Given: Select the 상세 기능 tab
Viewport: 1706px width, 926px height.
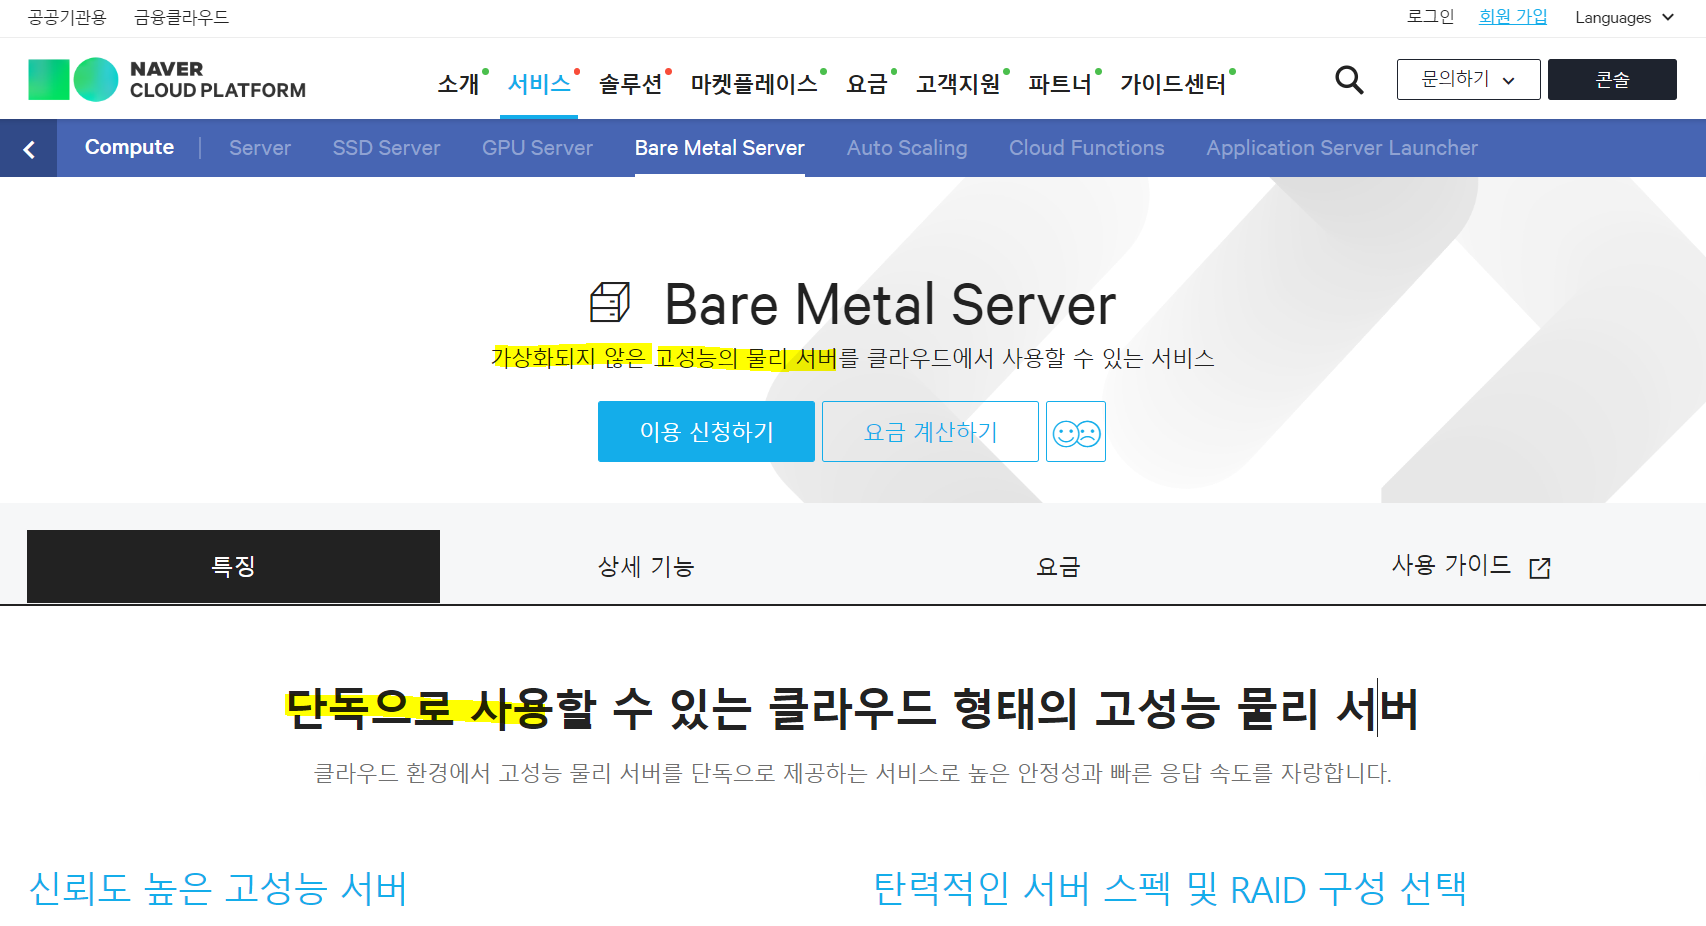Looking at the screenshot, I should click(x=646, y=567).
